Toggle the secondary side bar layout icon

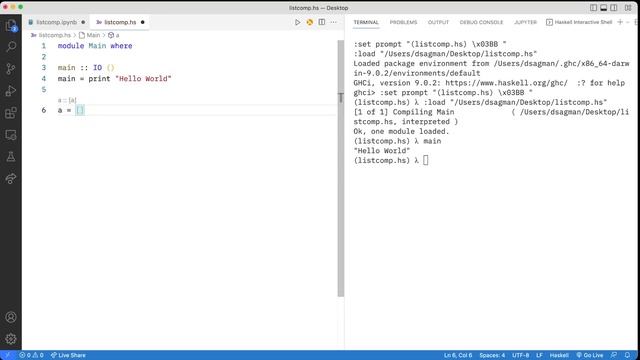point(614,8)
